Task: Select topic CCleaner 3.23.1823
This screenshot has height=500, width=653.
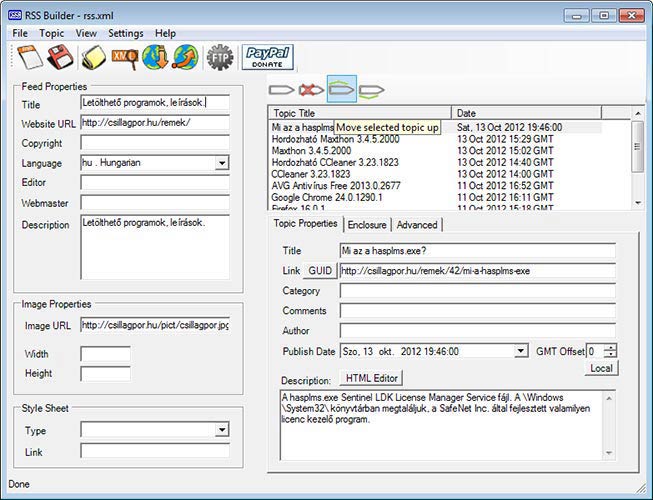Action: point(311,174)
